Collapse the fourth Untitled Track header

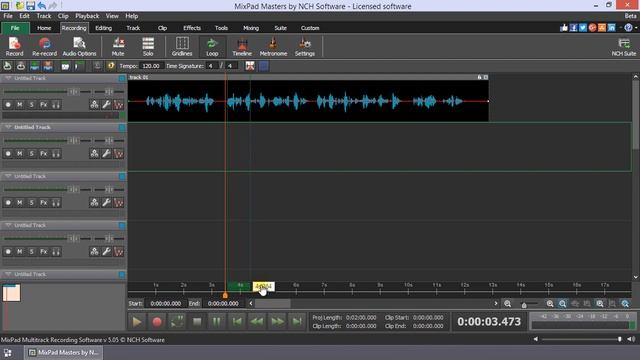(8, 225)
